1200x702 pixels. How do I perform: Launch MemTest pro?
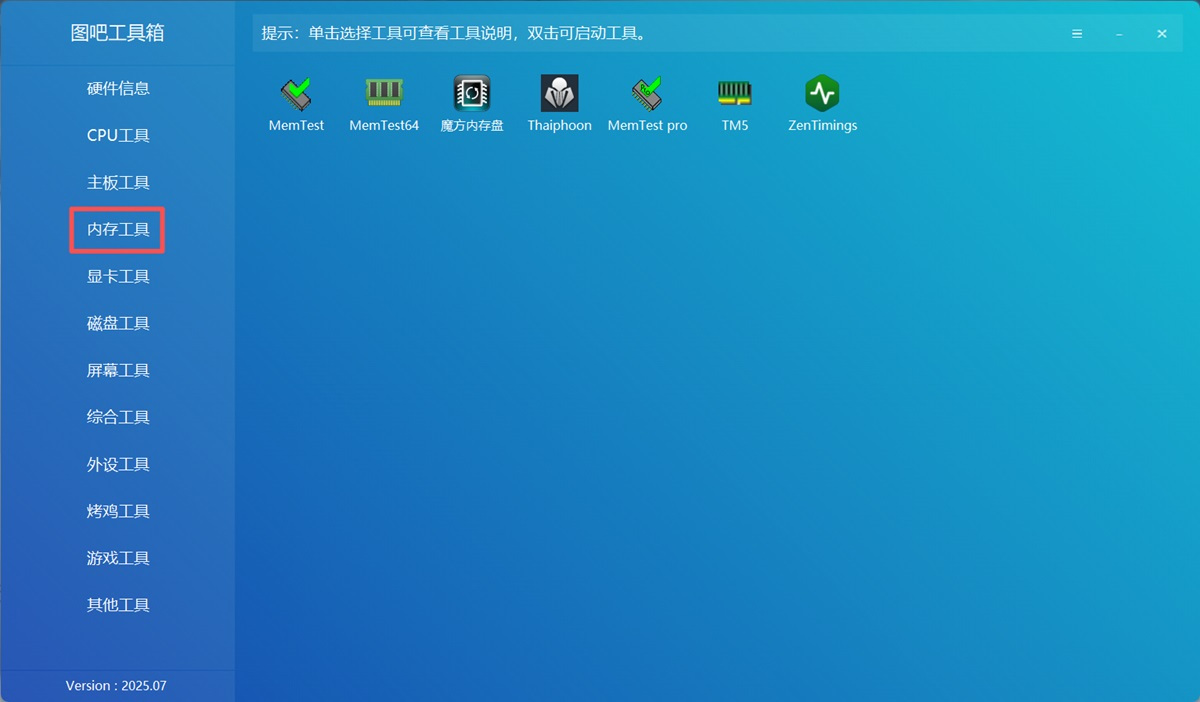(x=647, y=100)
